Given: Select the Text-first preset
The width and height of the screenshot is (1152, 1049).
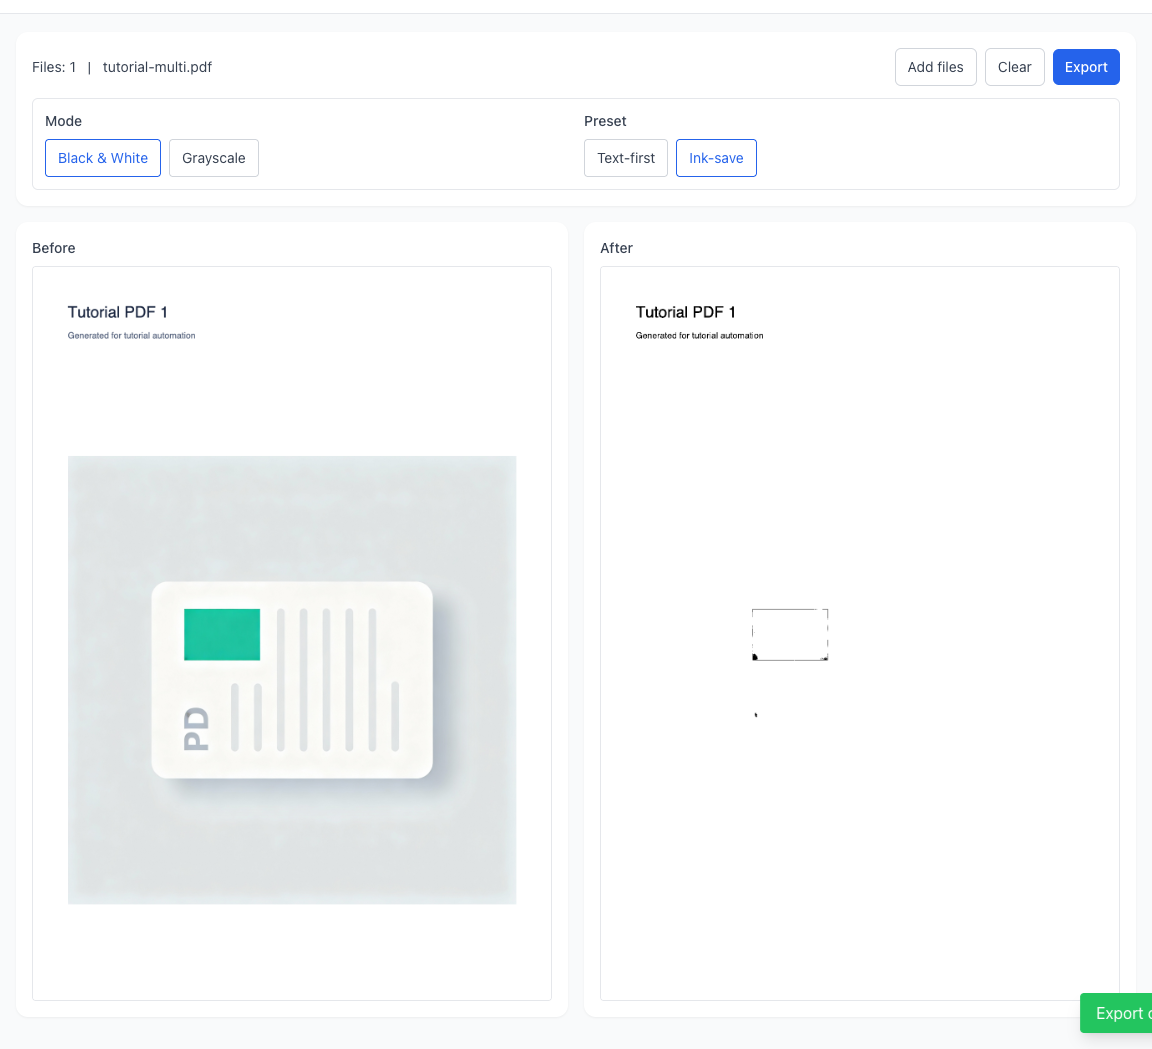Looking at the screenshot, I should tap(625, 157).
